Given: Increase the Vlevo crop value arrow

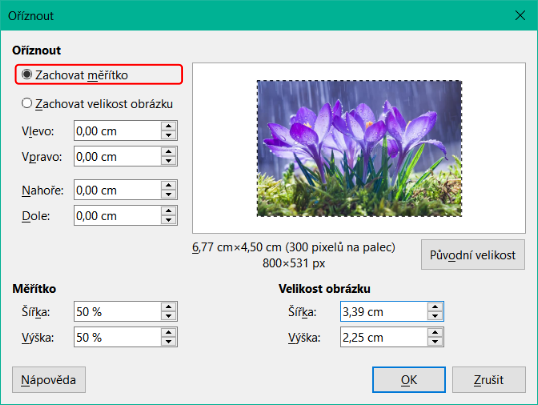Looking at the screenshot, I should tap(168, 126).
